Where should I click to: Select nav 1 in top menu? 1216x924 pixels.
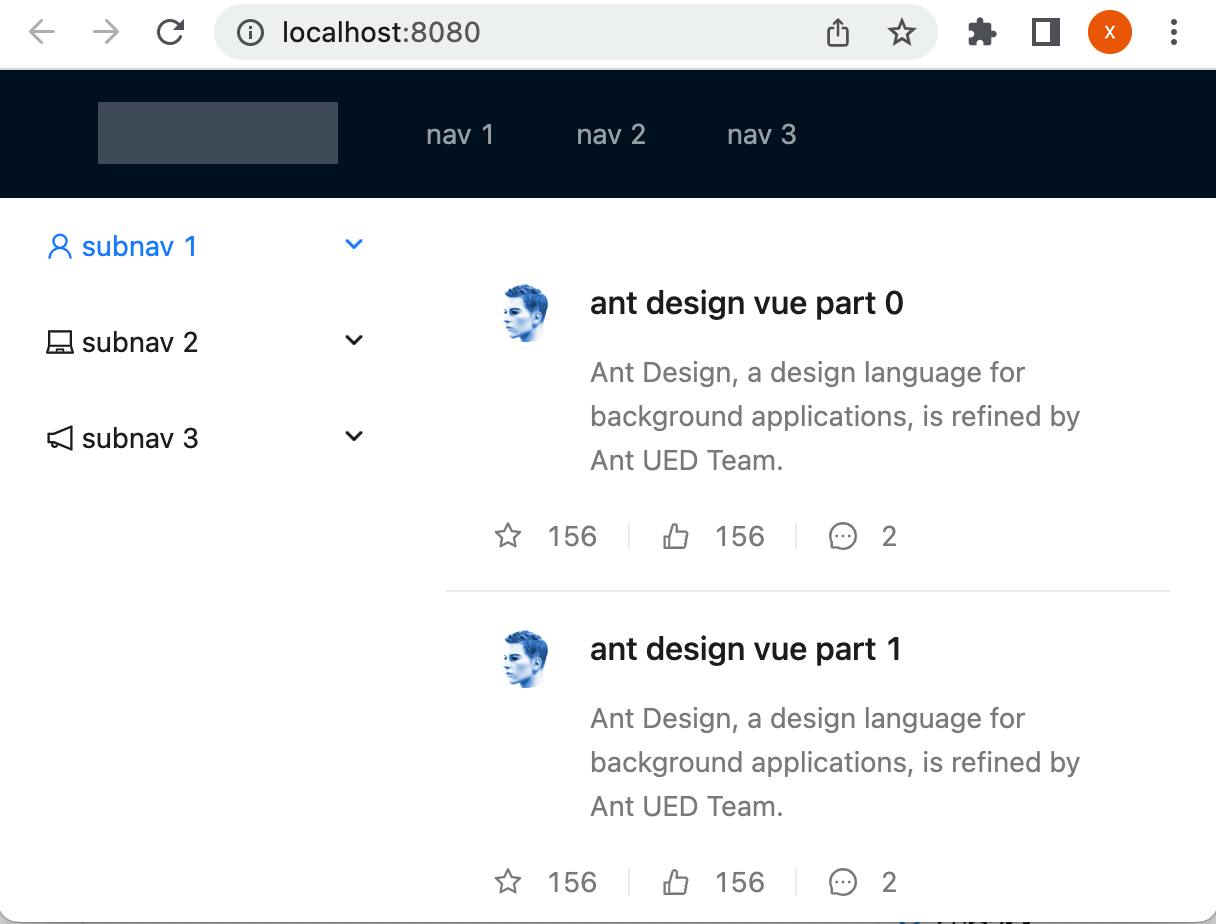click(x=460, y=134)
